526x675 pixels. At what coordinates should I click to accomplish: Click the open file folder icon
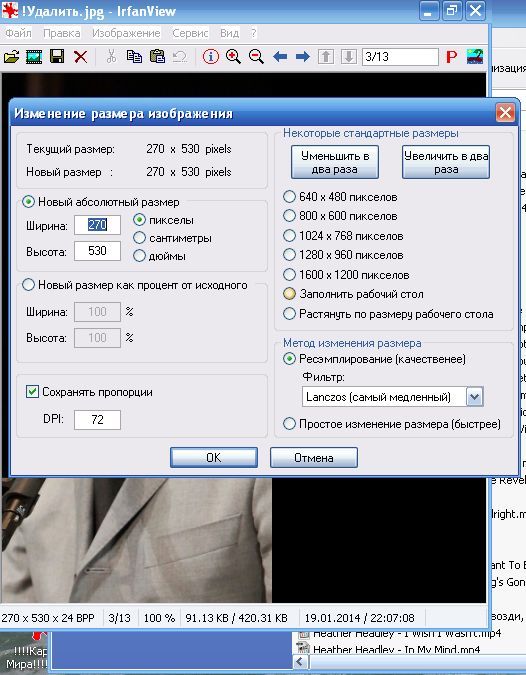pyautogui.click(x=12, y=56)
